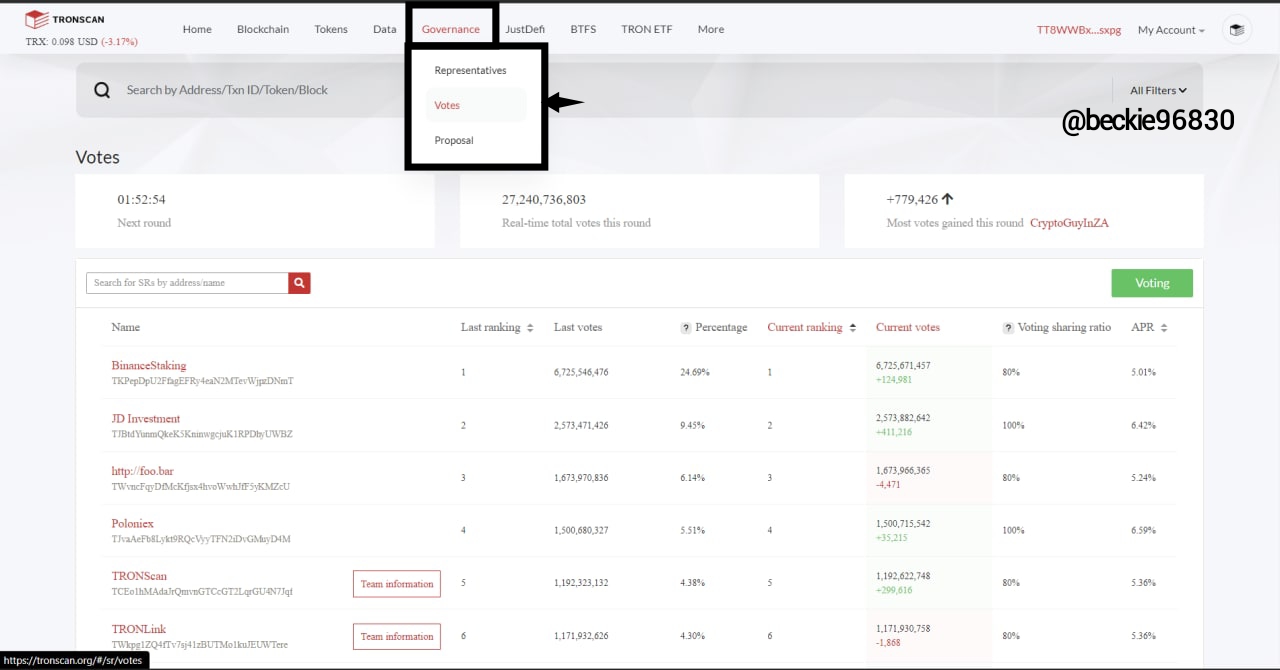This screenshot has width=1280, height=670.
Task: Click the Current votes column header
Action: pos(908,327)
